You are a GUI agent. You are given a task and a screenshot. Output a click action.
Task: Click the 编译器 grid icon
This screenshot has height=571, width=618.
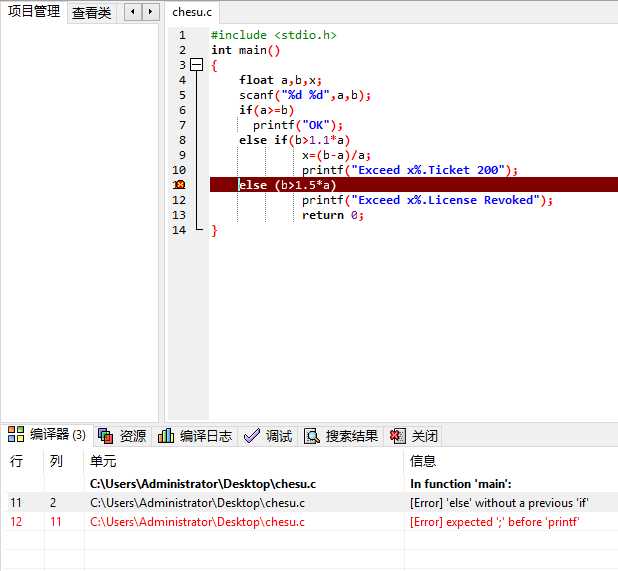[x=16, y=434]
